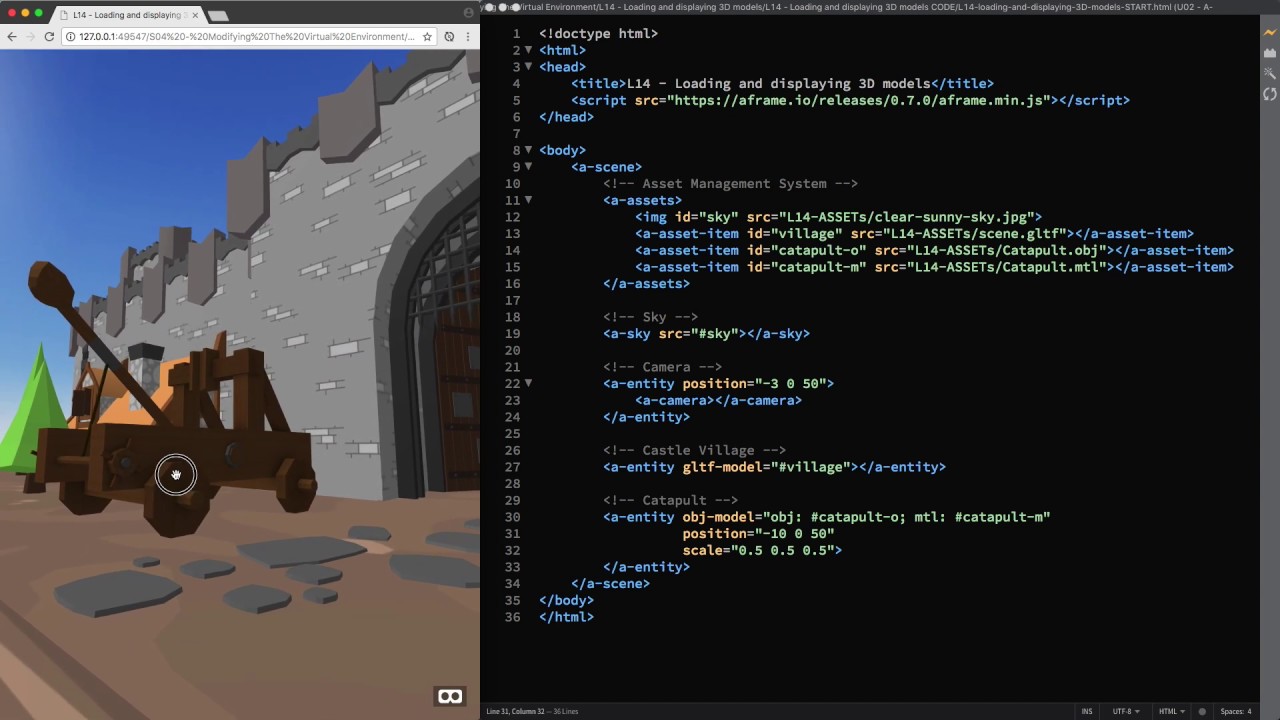Click the linting status circle indicator
The image size is (1280, 720).
click(x=1202, y=711)
